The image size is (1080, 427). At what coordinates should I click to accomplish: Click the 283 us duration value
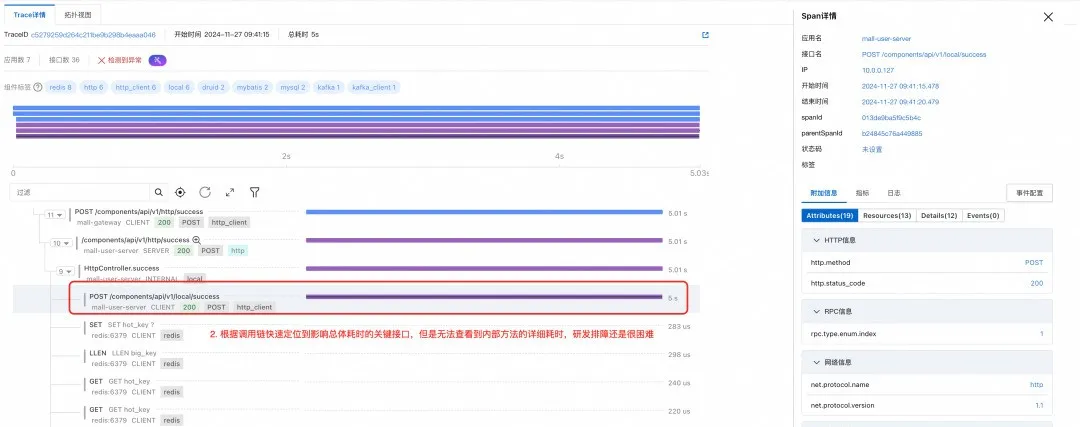(679, 326)
